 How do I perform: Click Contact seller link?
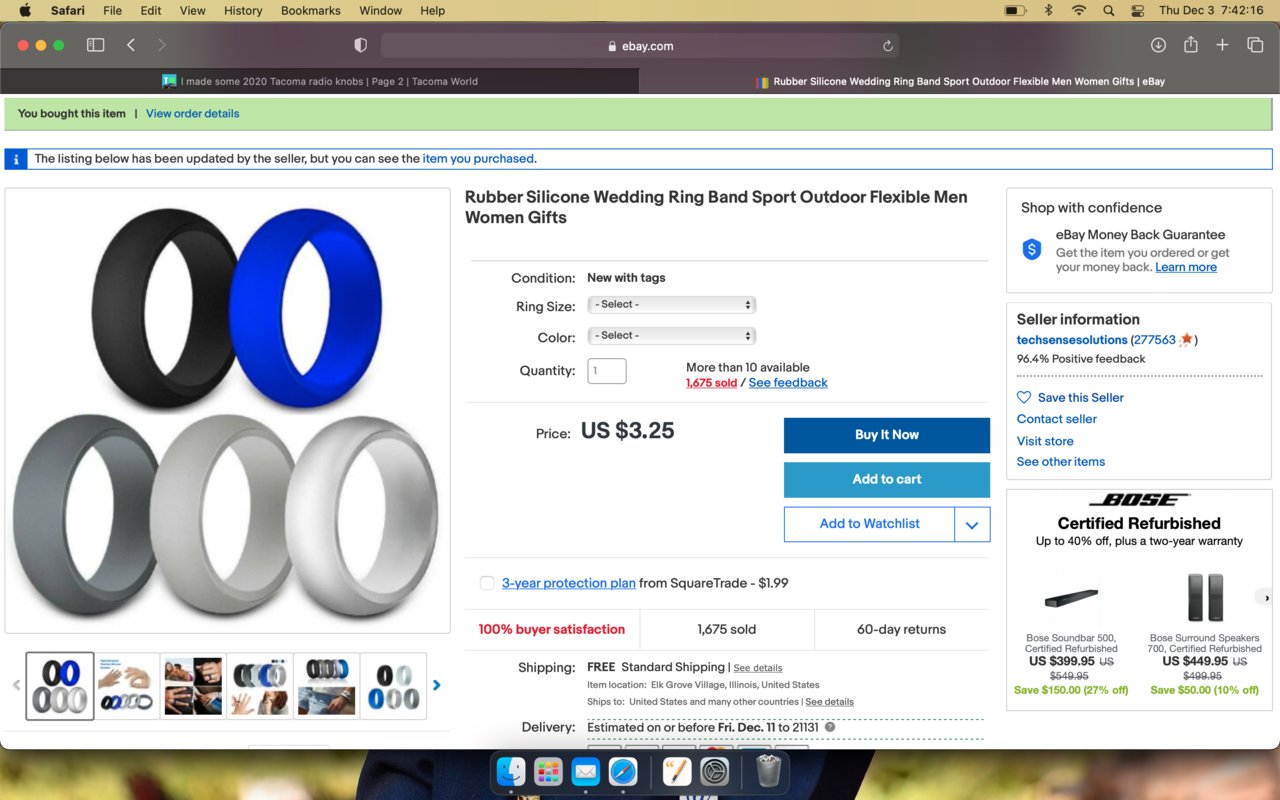pyautogui.click(x=1057, y=419)
